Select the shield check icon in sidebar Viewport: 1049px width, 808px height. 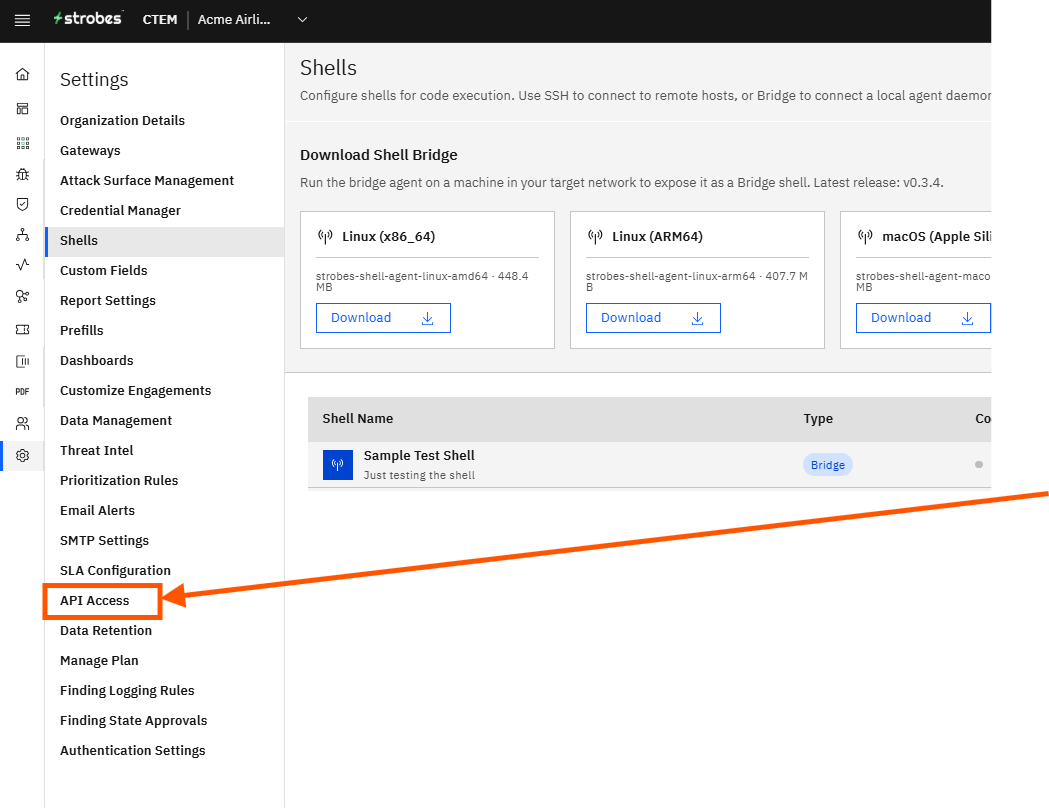pos(22,204)
